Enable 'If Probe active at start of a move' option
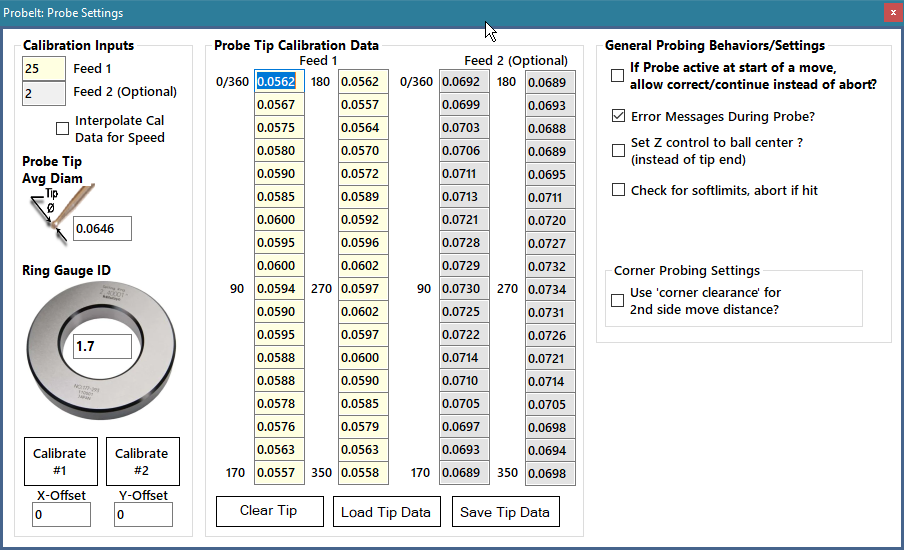 [617, 76]
